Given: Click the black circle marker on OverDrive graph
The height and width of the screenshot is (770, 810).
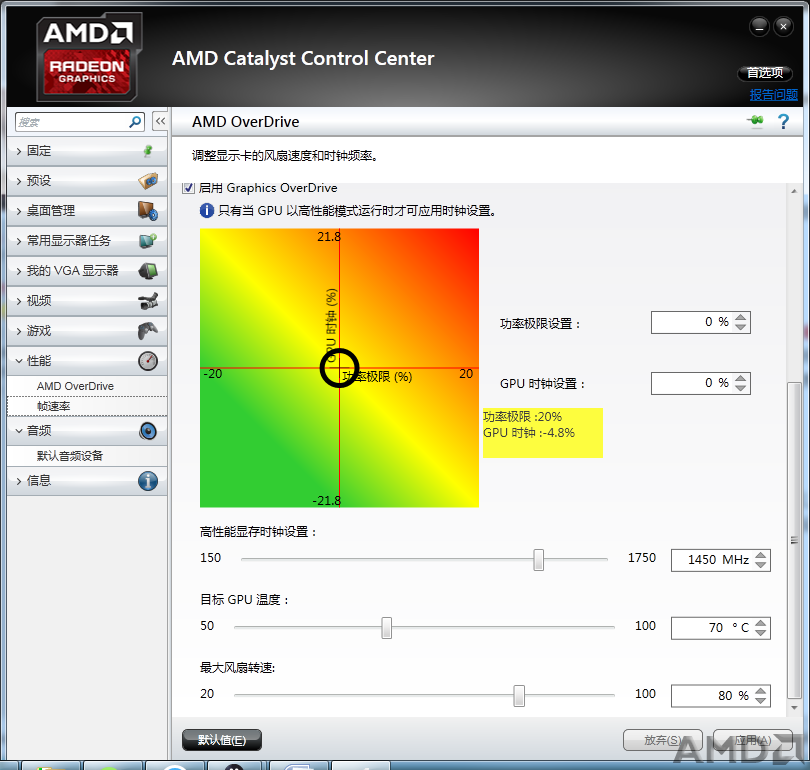Looking at the screenshot, I should coord(339,368).
